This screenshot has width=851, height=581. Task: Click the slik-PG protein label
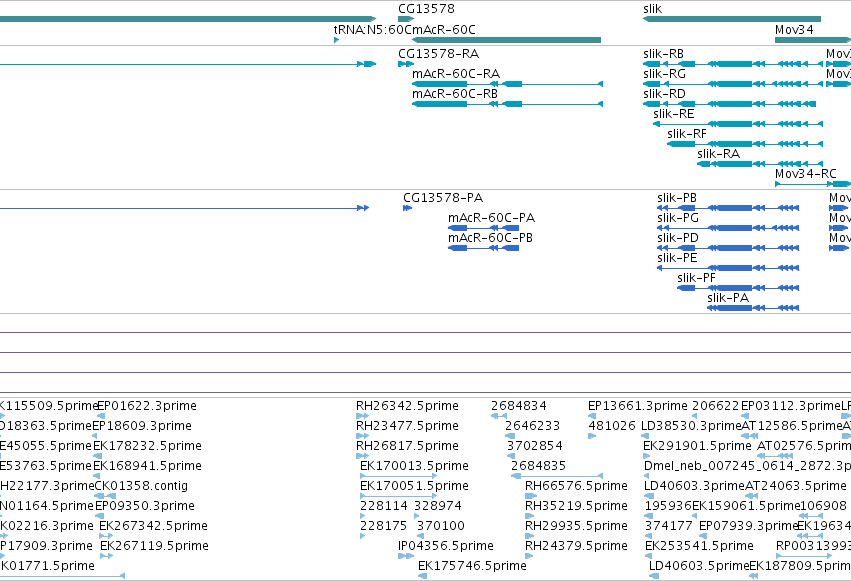678,218
